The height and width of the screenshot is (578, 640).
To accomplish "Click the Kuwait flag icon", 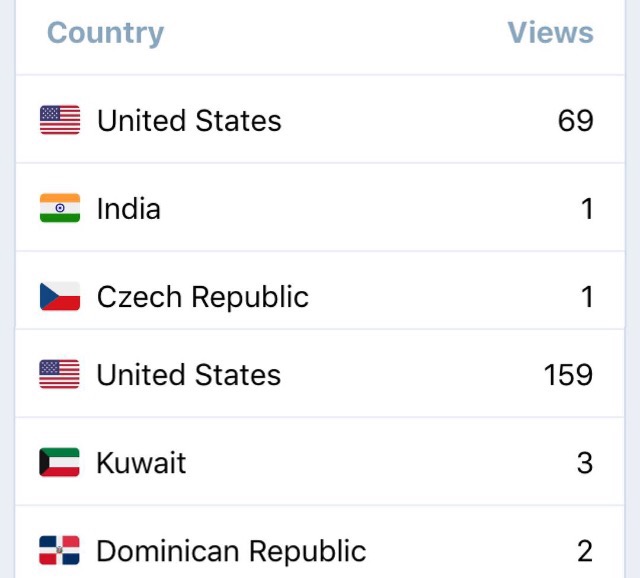I will coord(59,462).
